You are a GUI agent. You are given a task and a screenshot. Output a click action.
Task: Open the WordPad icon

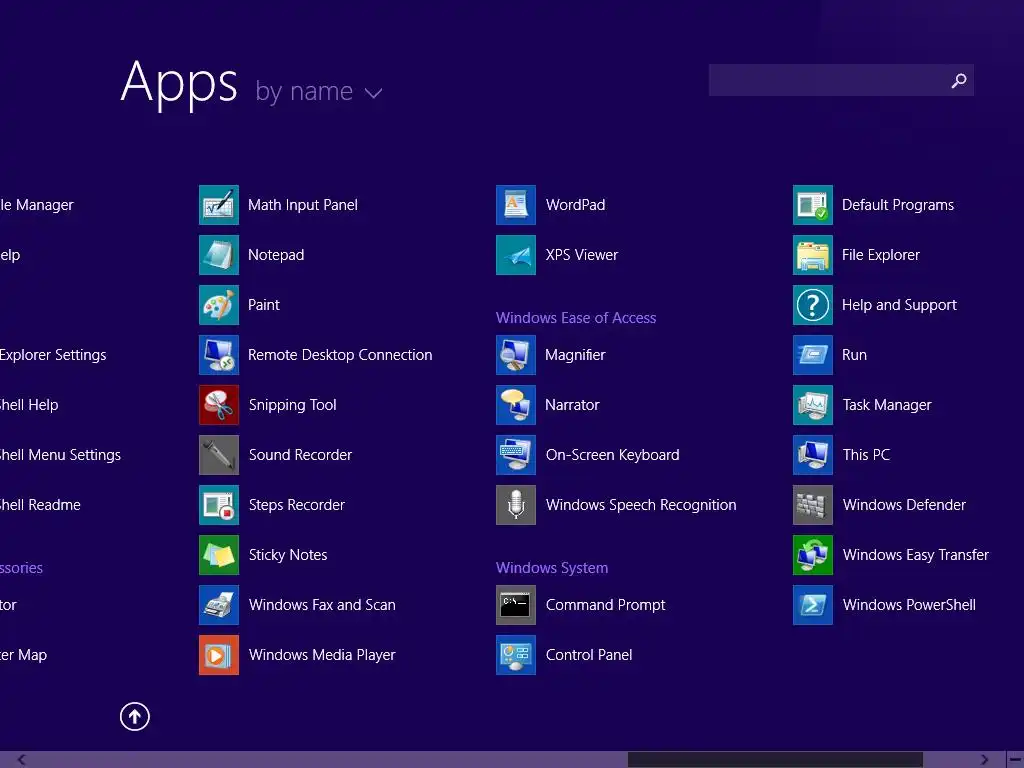point(516,205)
